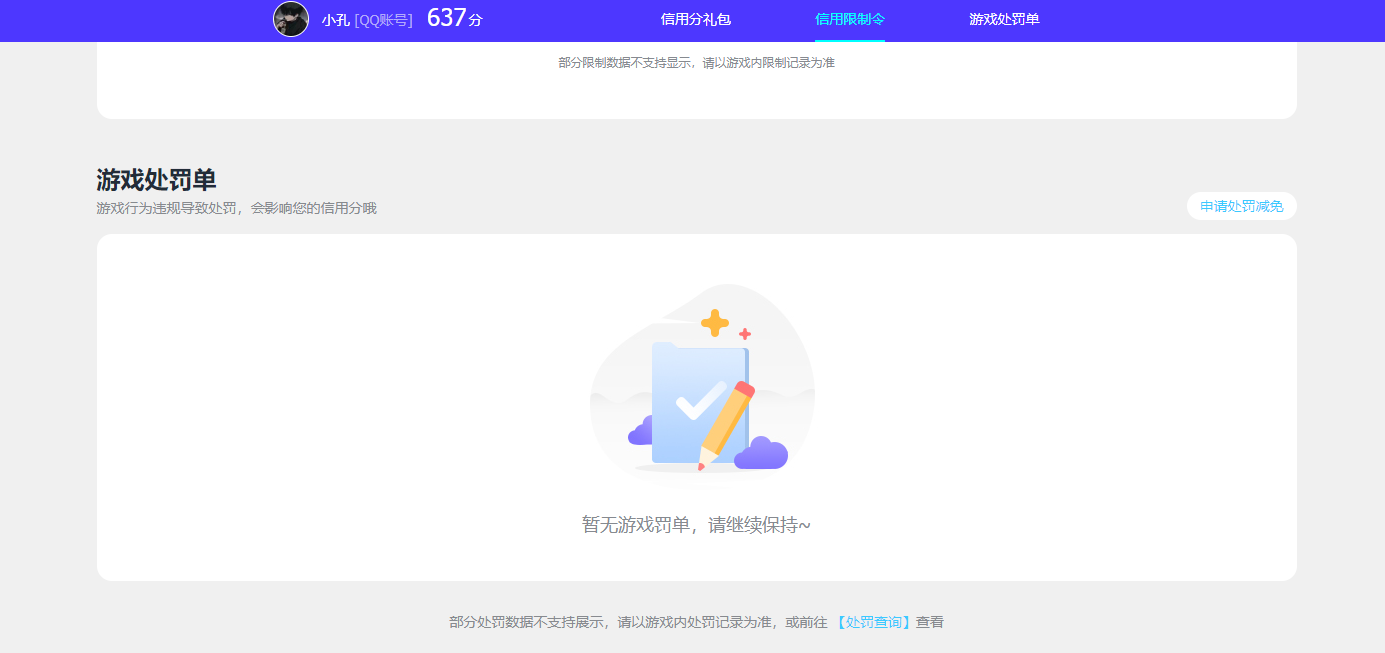Click the 查看 text after the penalty link
This screenshot has width=1385, height=653.
click(930, 621)
